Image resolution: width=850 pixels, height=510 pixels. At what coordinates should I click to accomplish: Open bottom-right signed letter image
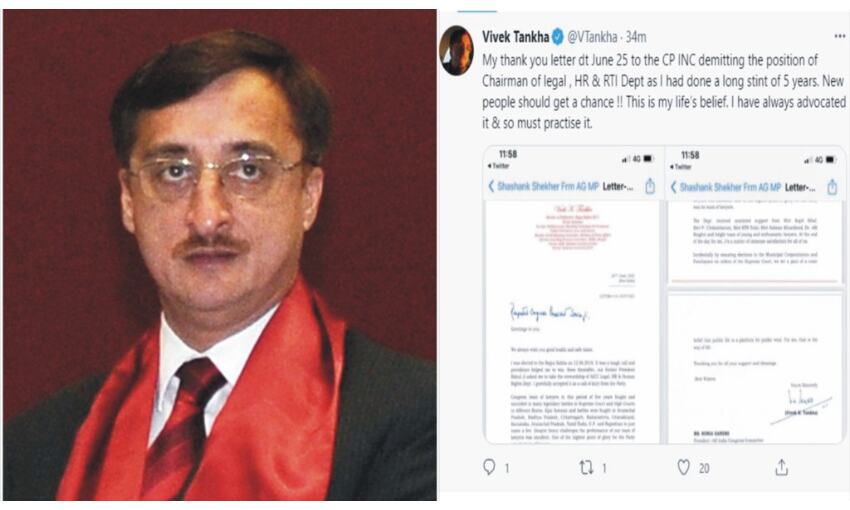(755, 368)
